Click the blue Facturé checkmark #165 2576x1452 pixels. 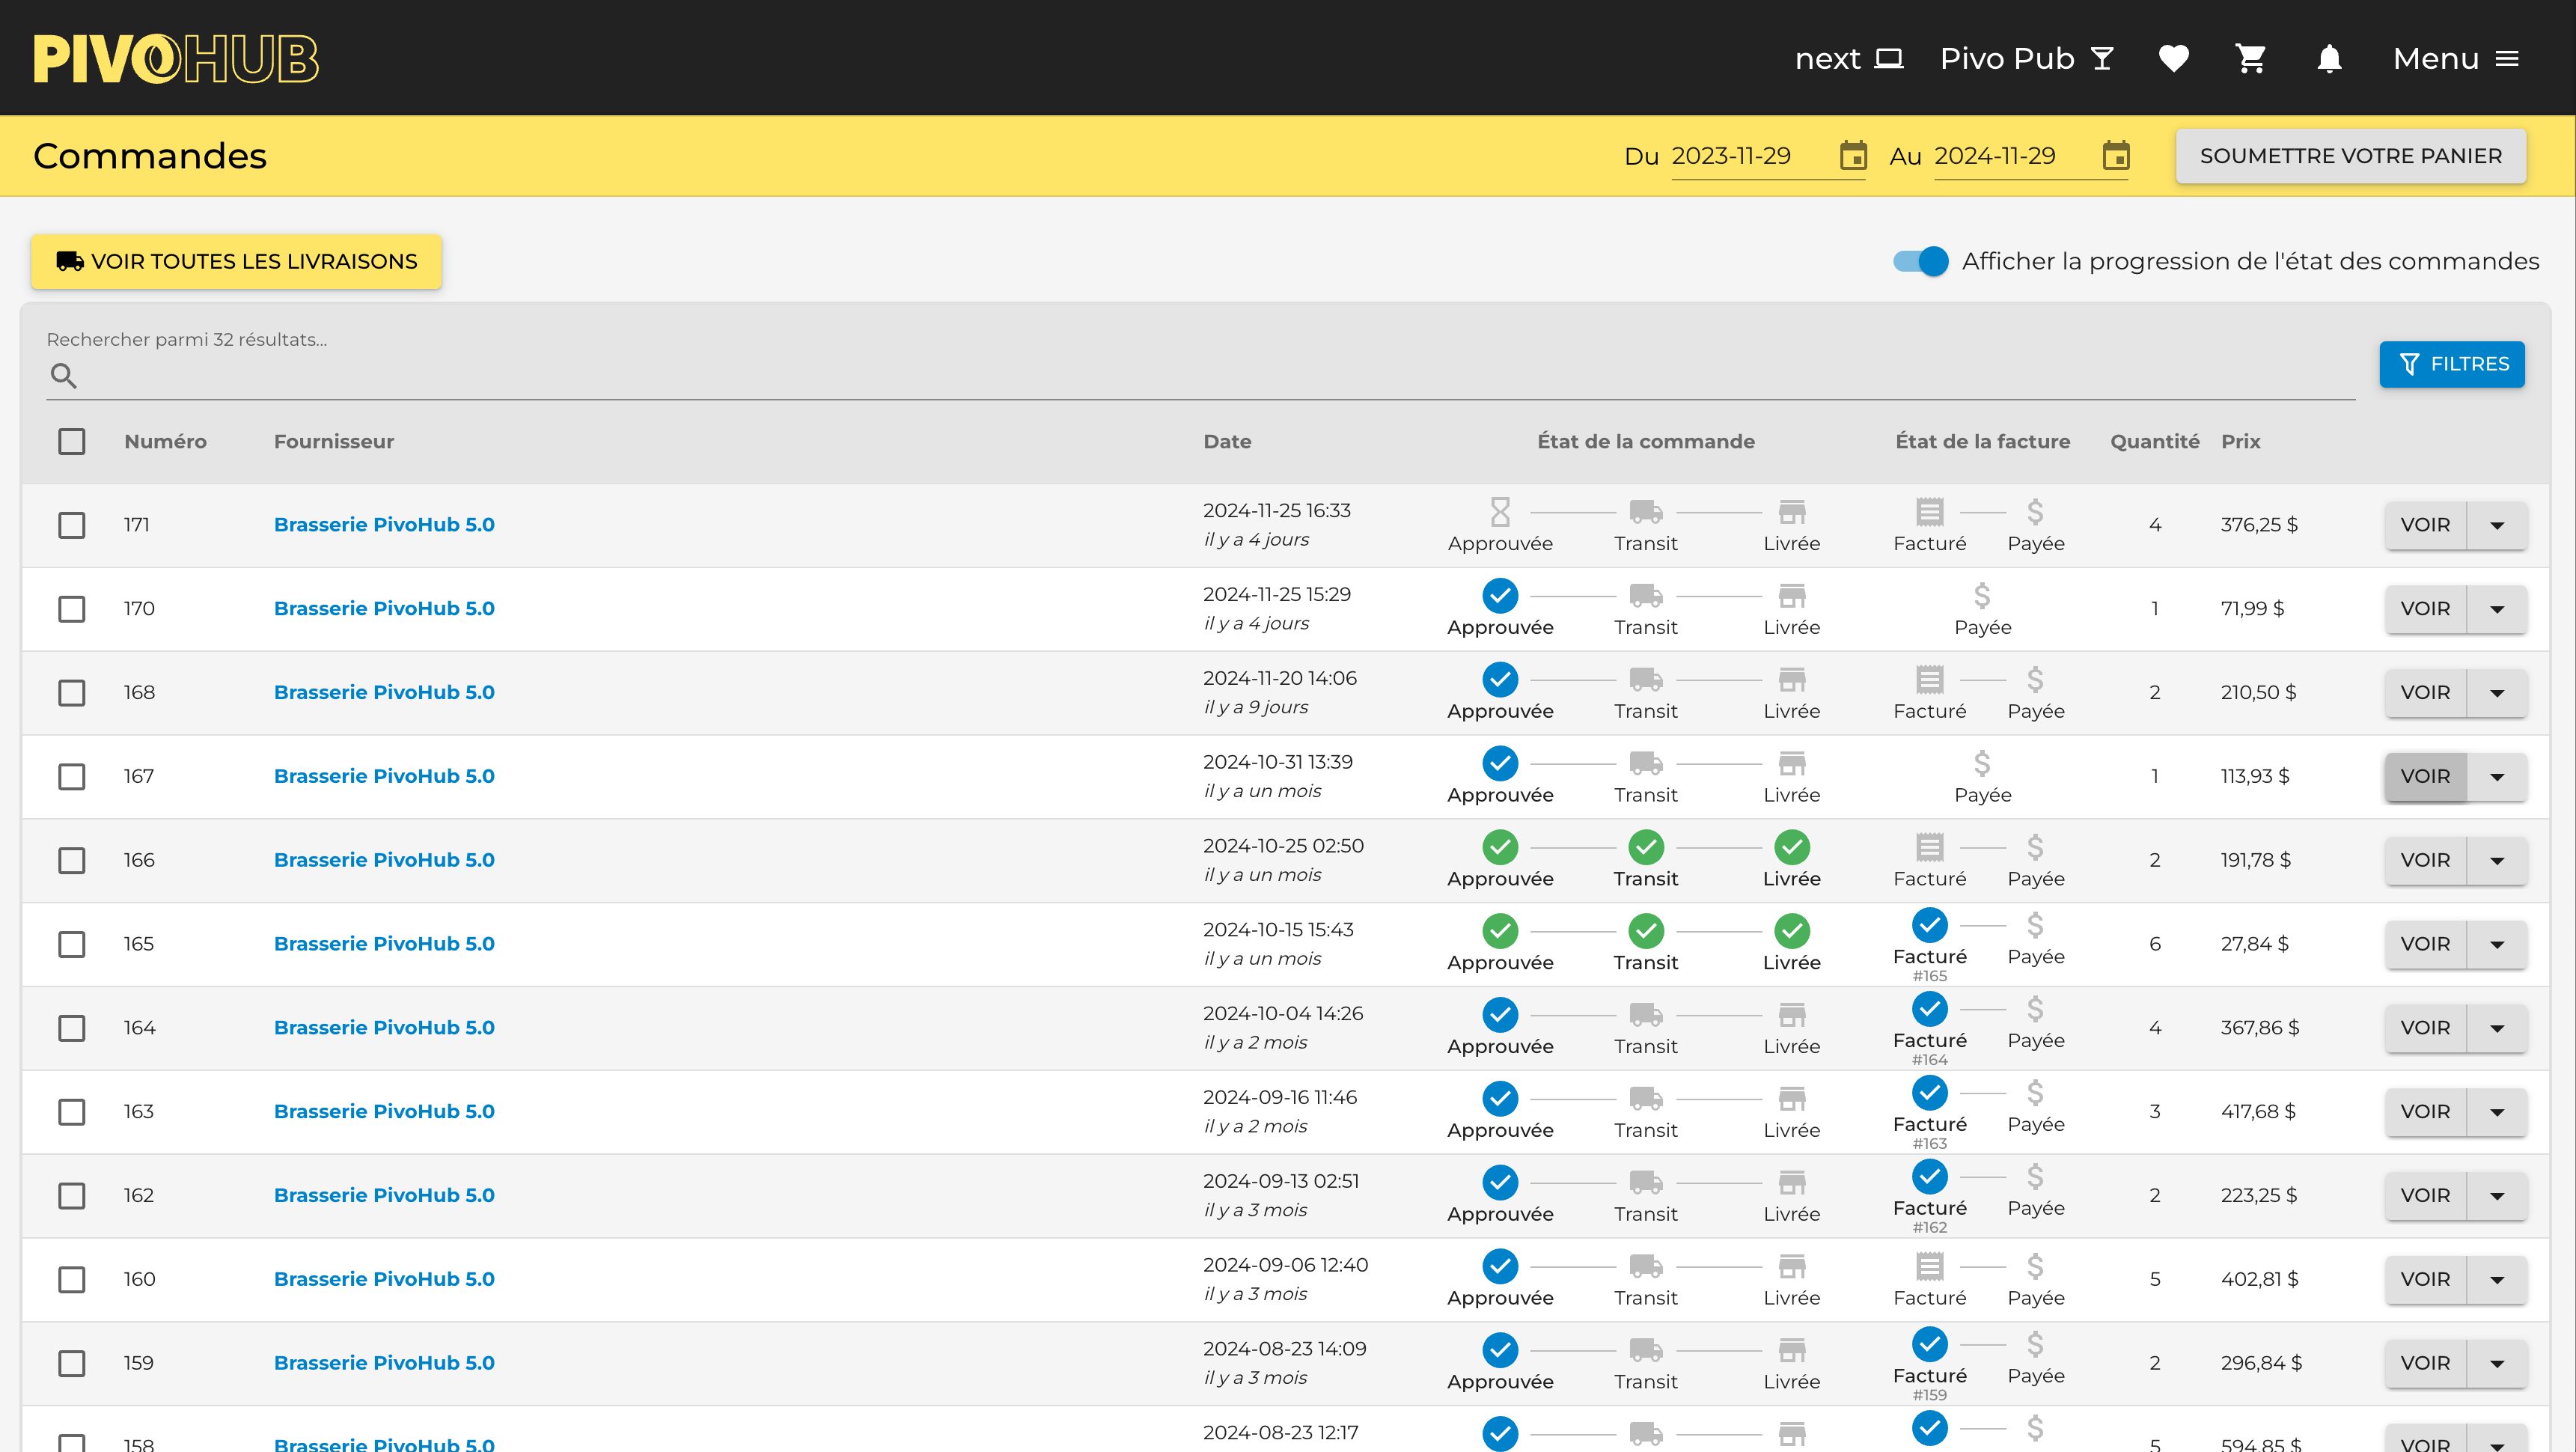pyautogui.click(x=1930, y=925)
